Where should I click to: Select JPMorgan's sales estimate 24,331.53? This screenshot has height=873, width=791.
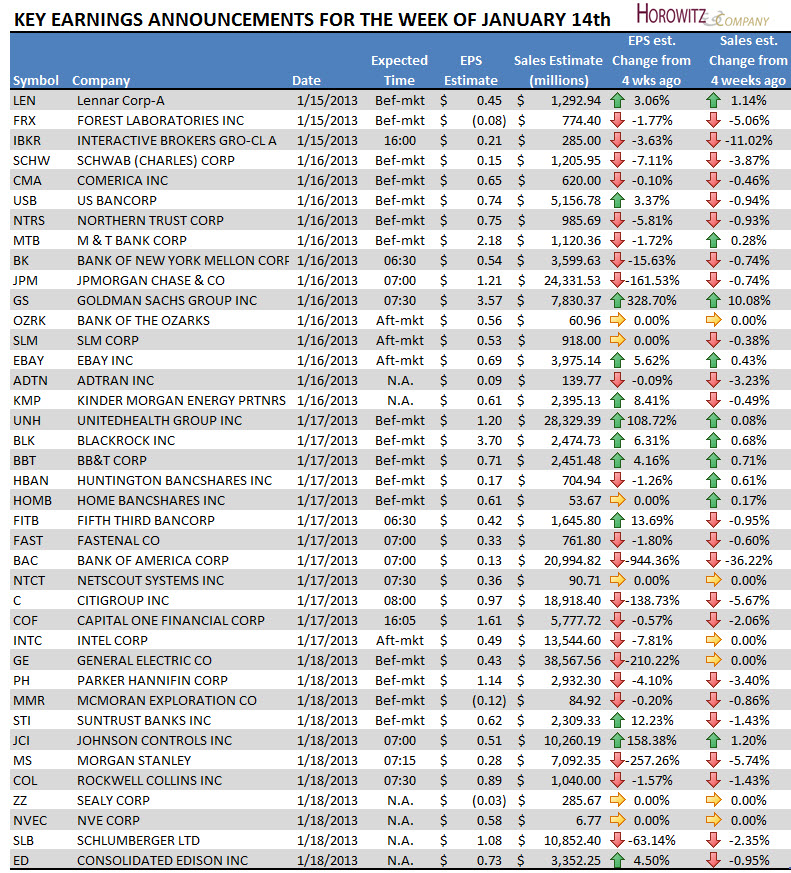(572, 281)
